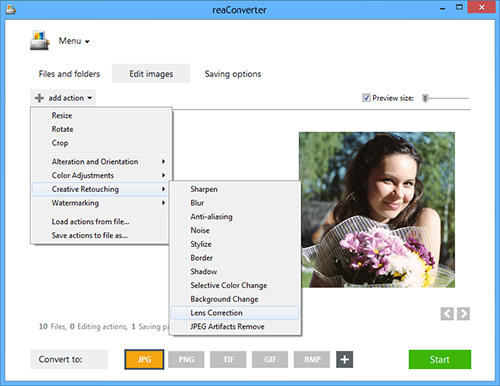
Task: Select JPEG Artifacts Remove option
Action: (235, 326)
